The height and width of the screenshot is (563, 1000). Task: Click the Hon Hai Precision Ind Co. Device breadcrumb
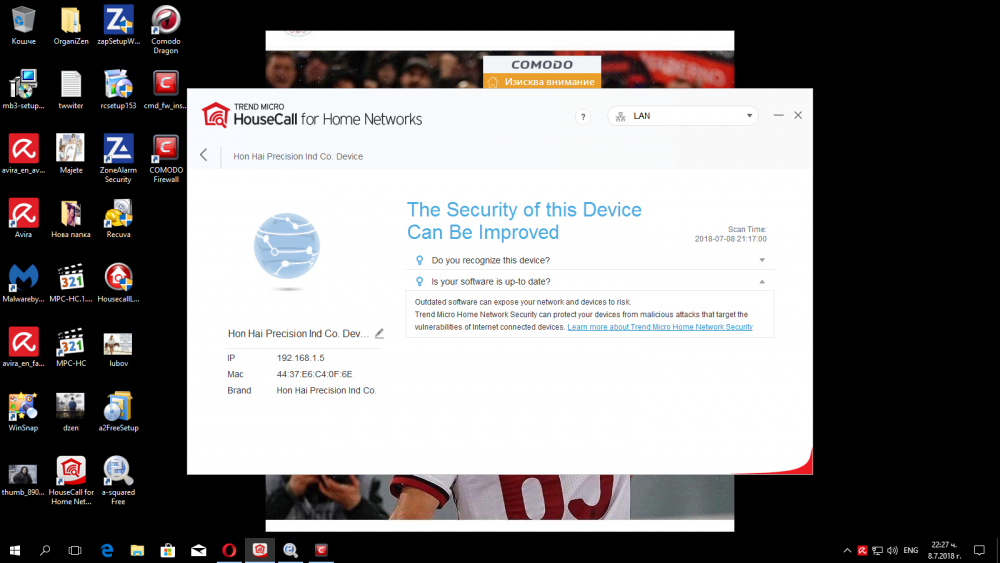point(298,156)
